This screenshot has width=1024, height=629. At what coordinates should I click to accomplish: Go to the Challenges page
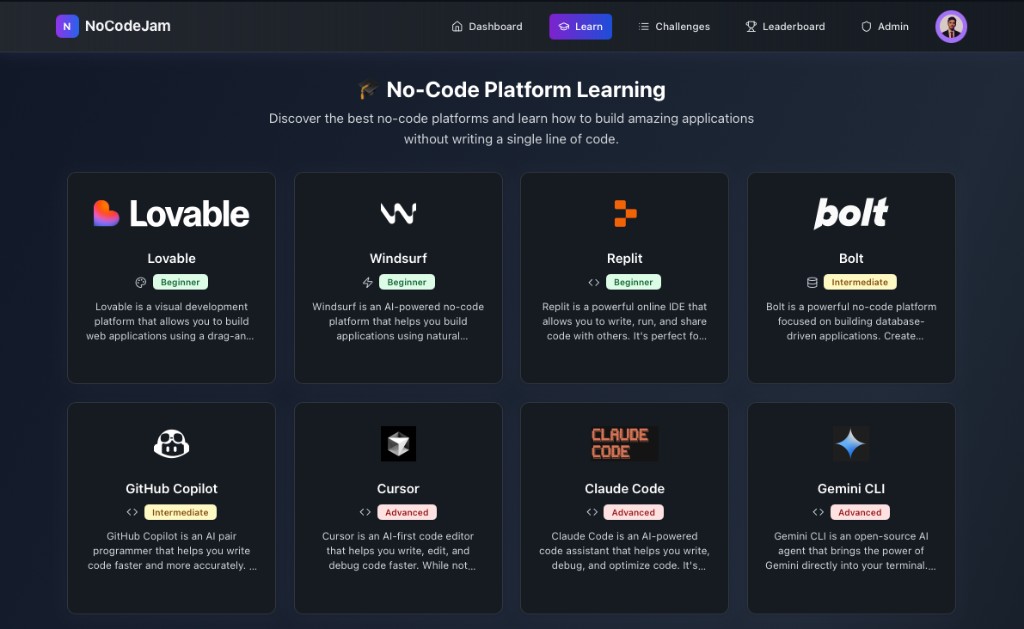(x=674, y=27)
